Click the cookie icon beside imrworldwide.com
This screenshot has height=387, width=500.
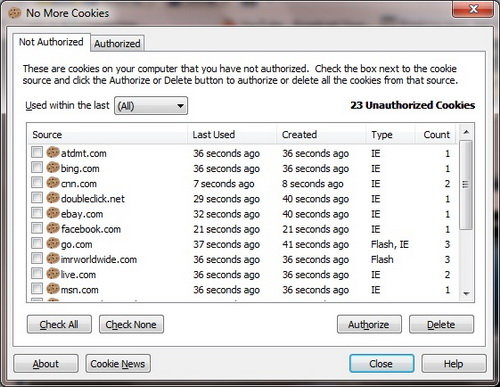click(x=53, y=259)
